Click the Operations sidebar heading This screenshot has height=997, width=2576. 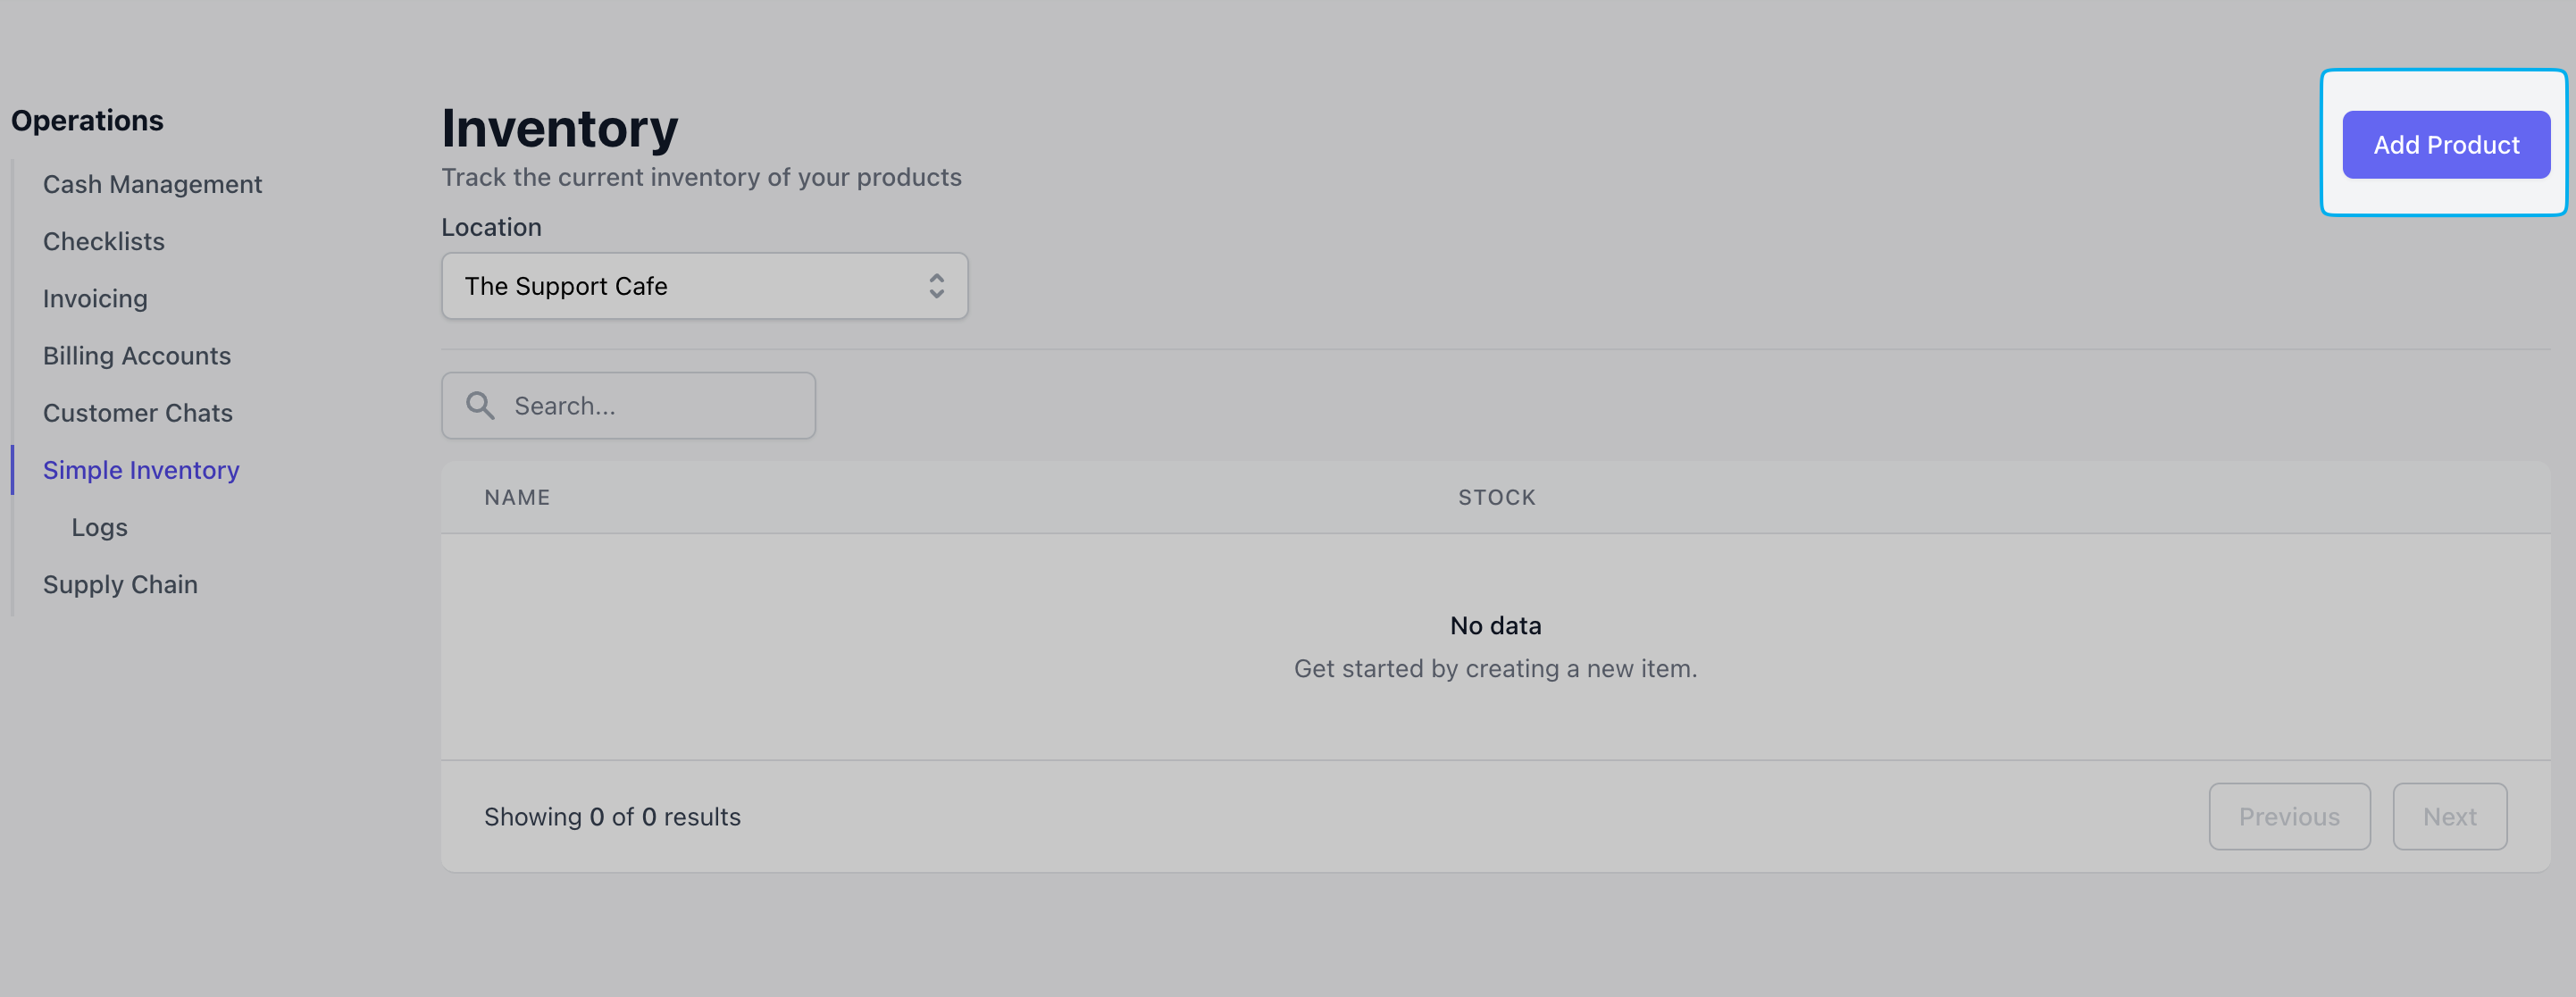(87, 120)
